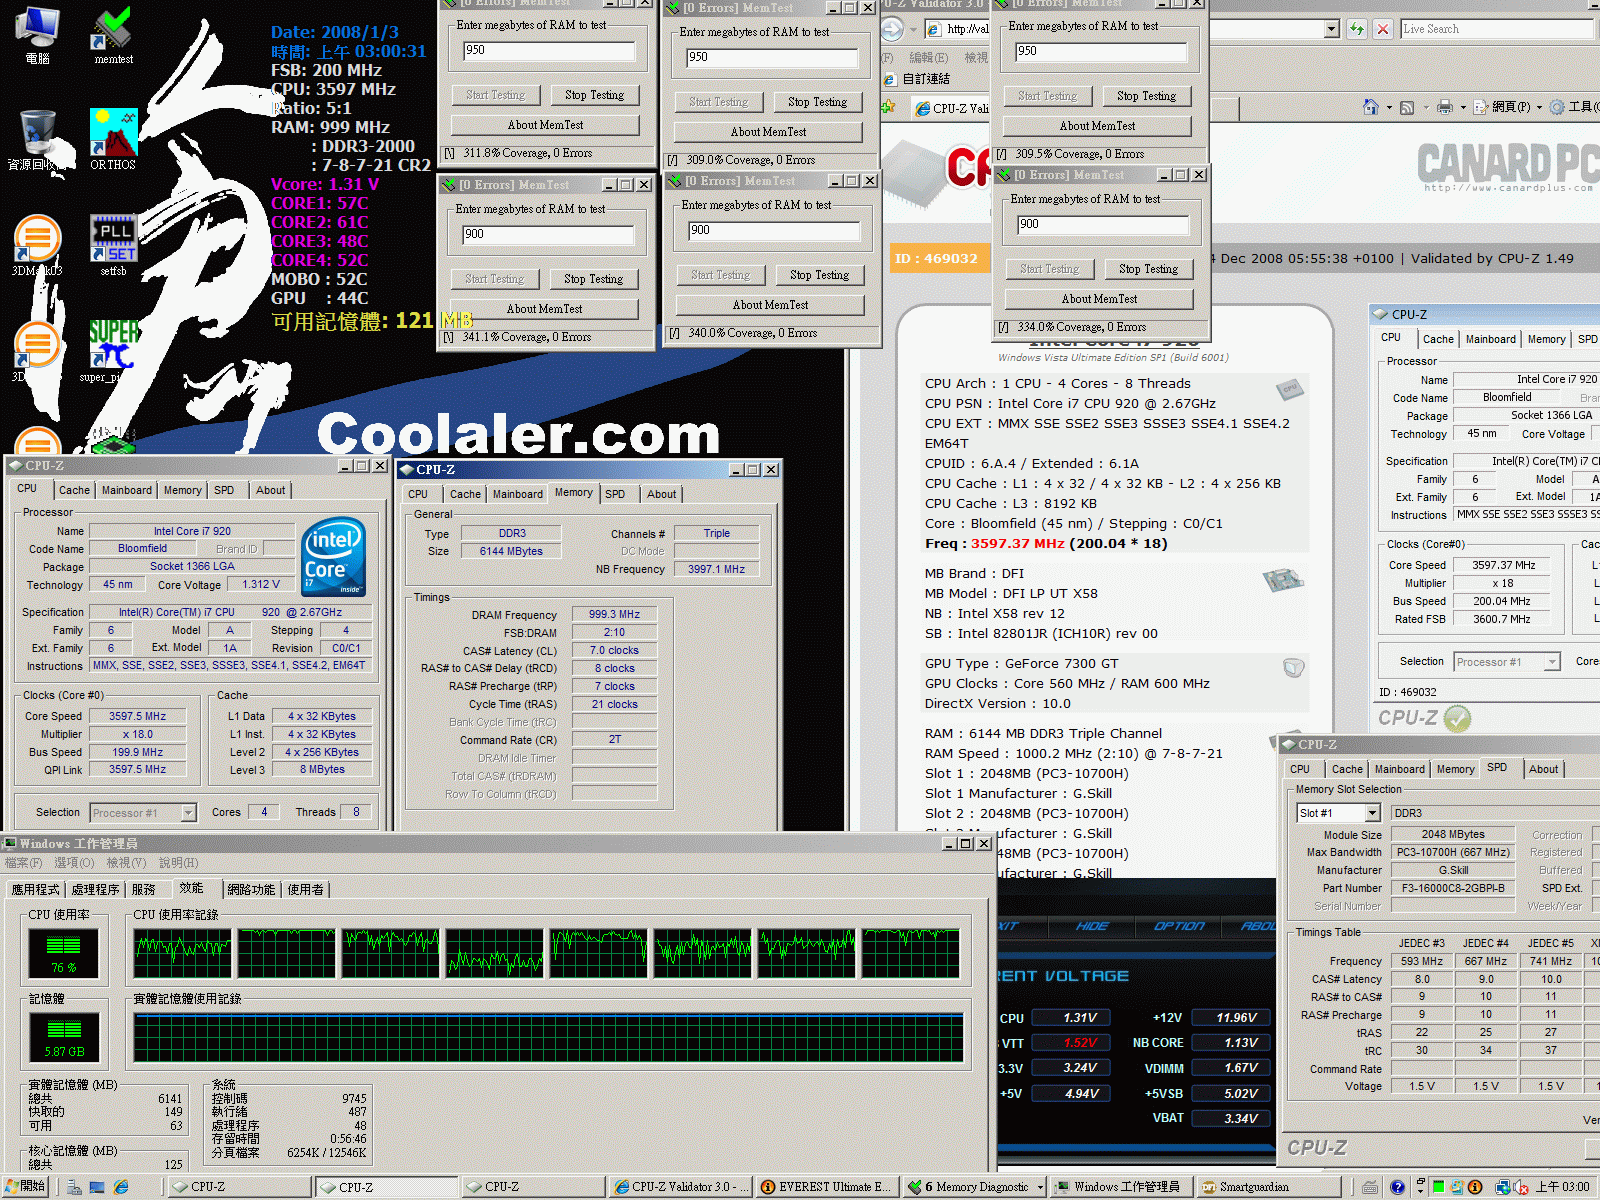Click OPTION button in Smartguardian
Viewport: 1600px width, 1200px height.
1179,926
